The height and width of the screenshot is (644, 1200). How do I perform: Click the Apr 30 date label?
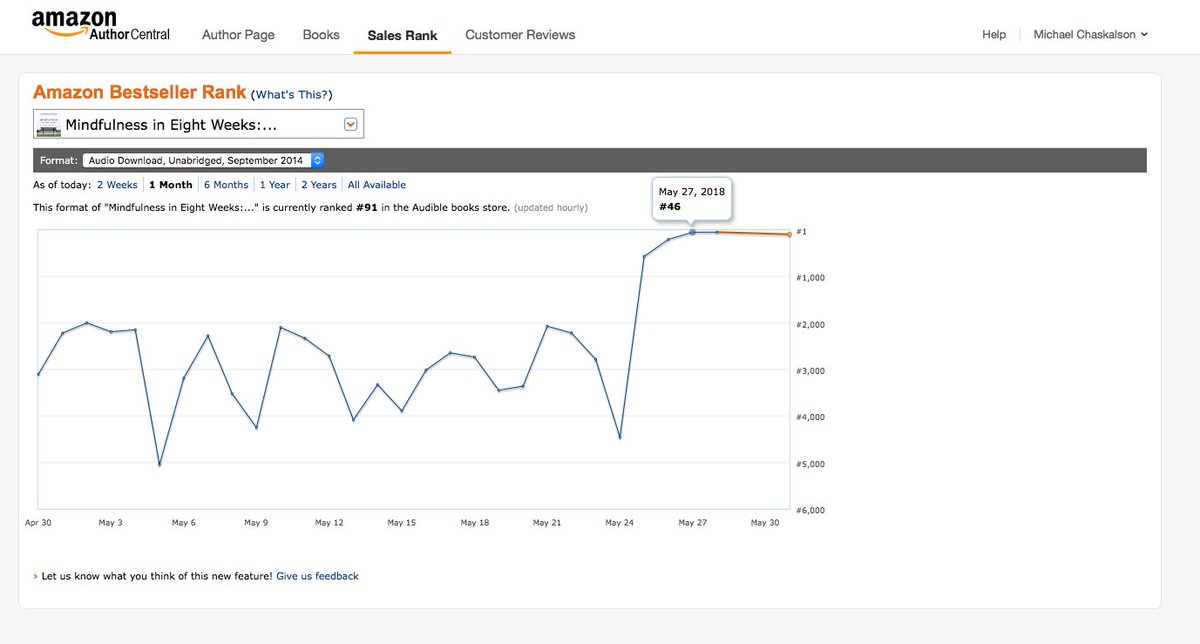coord(38,522)
